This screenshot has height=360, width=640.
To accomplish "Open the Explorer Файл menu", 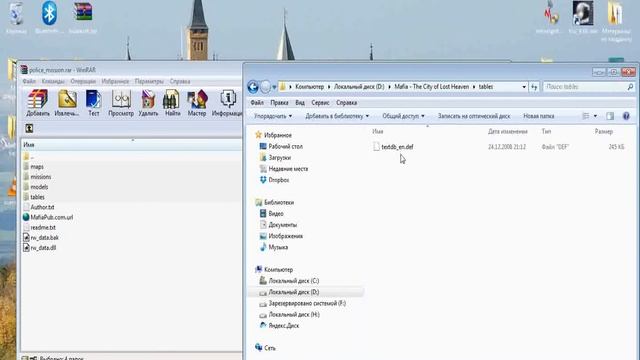I will [x=257, y=103].
